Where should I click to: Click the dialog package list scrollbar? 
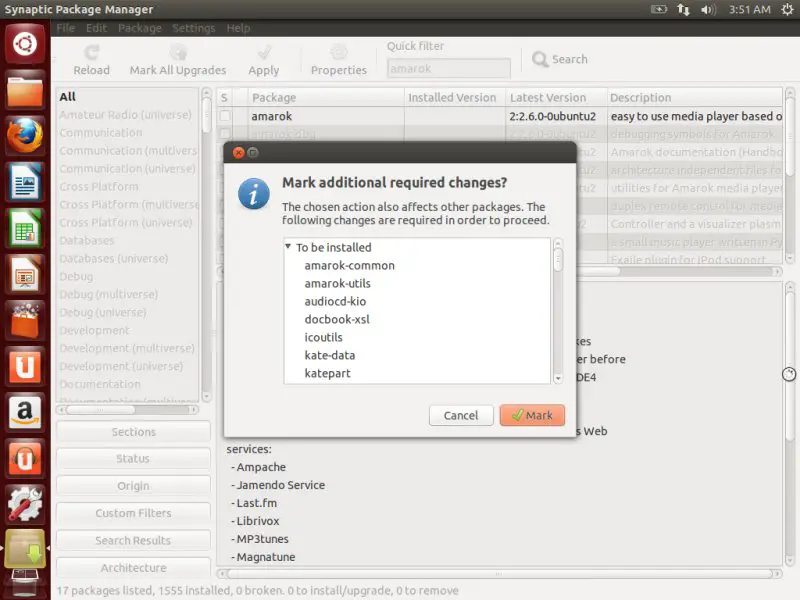pos(558,311)
